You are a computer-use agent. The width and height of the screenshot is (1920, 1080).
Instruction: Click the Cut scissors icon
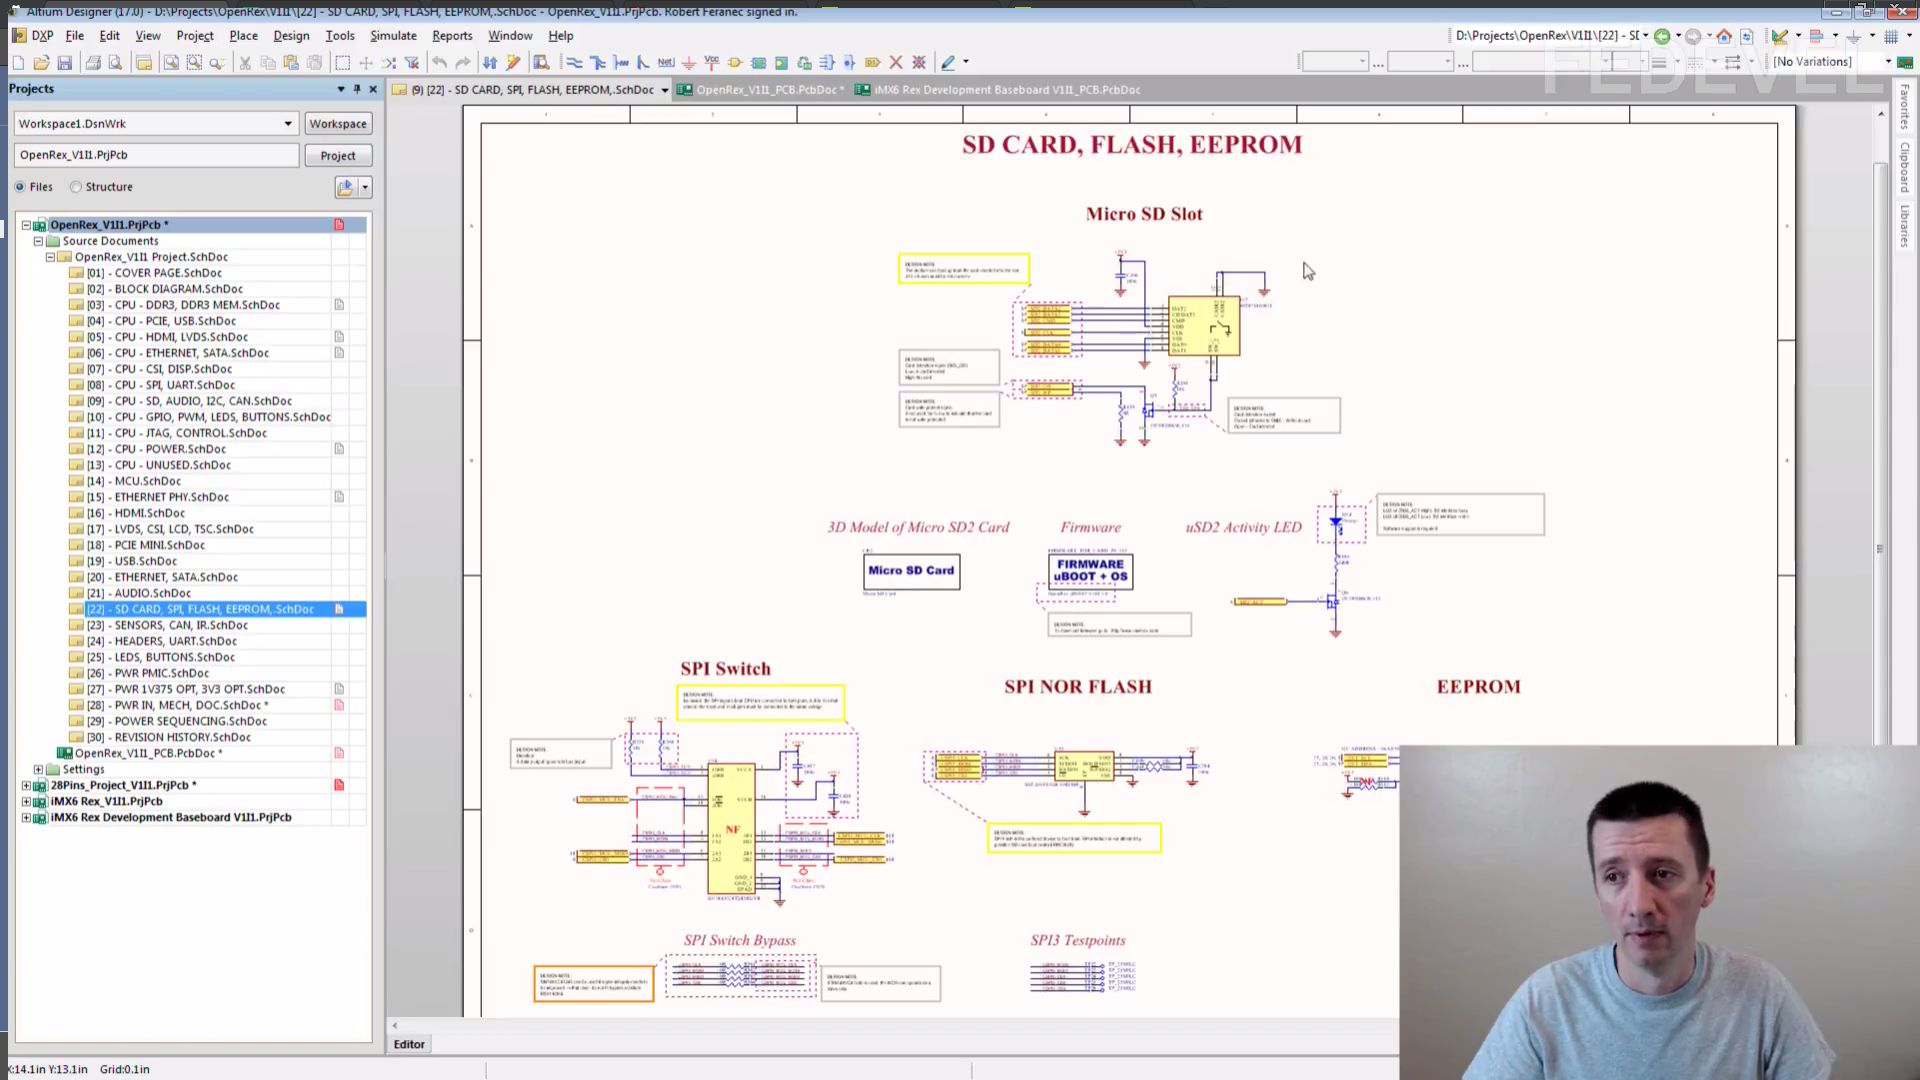245,63
